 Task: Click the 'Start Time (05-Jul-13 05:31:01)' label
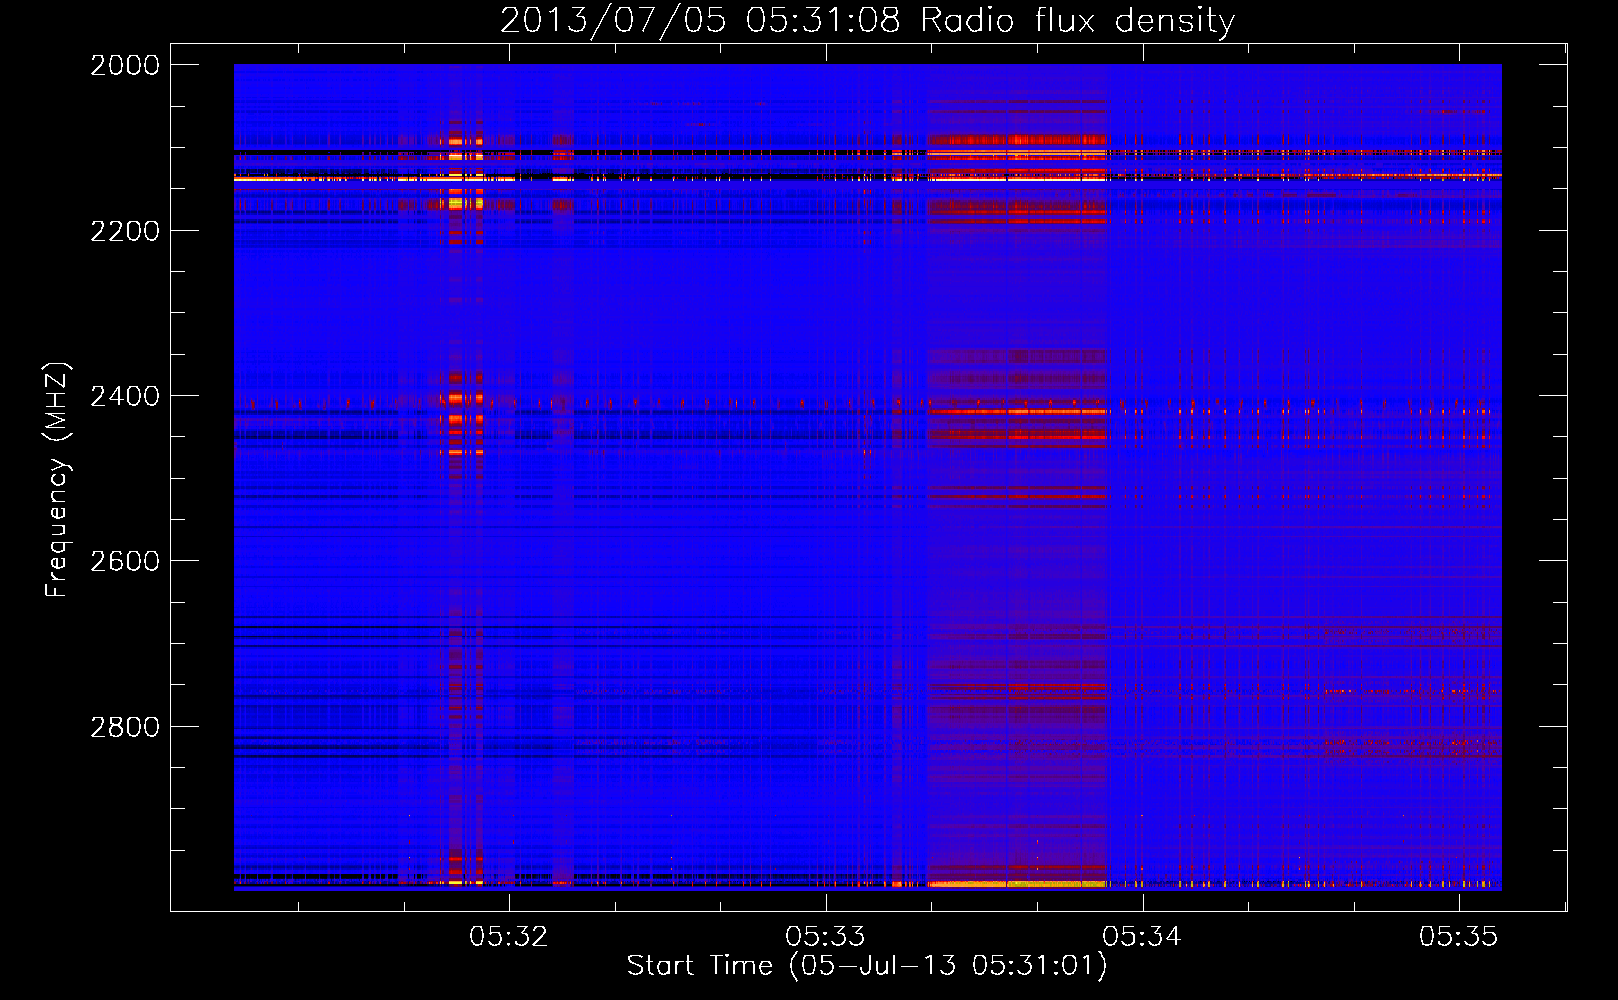[867, 966]
